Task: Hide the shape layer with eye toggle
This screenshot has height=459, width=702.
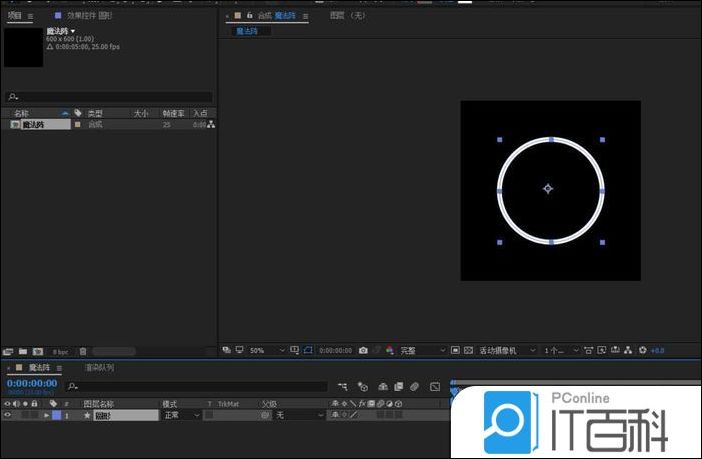Action: point(8,415)
